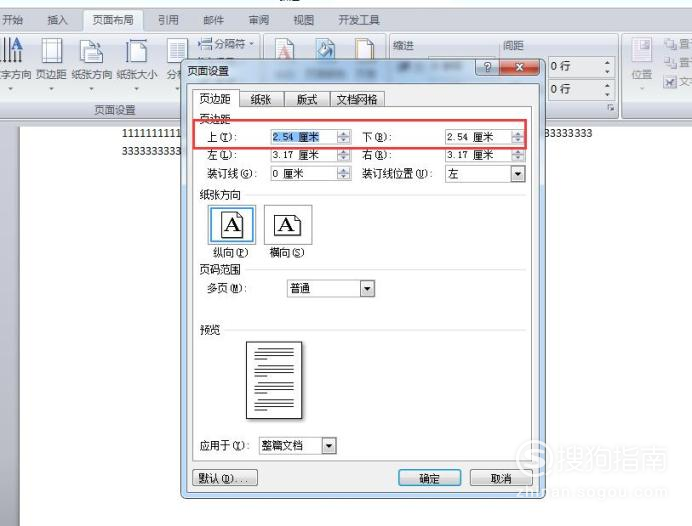Open the Mailings (邮件) ribbon tab
Image resolution: width=692 pixels, height=526 pixels.
(214, 20)
